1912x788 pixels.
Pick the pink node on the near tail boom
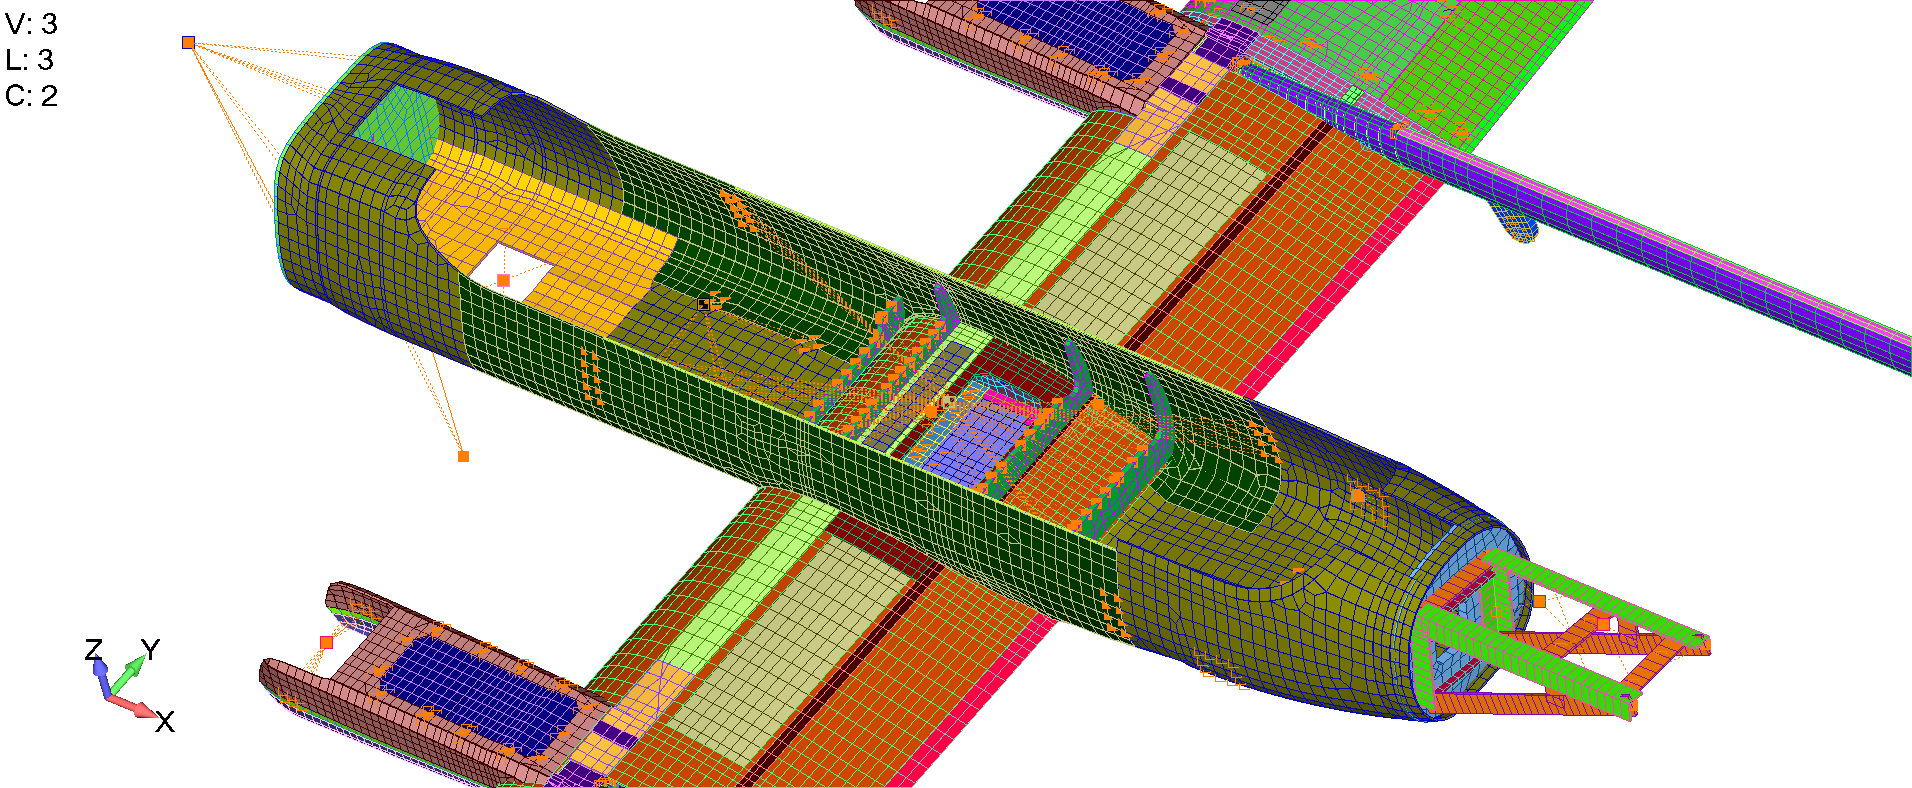[326, 642]
